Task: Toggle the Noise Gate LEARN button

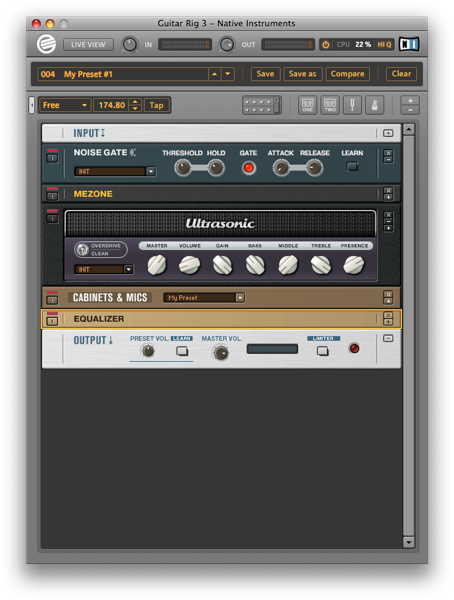Action: click(x=352, y=166)
